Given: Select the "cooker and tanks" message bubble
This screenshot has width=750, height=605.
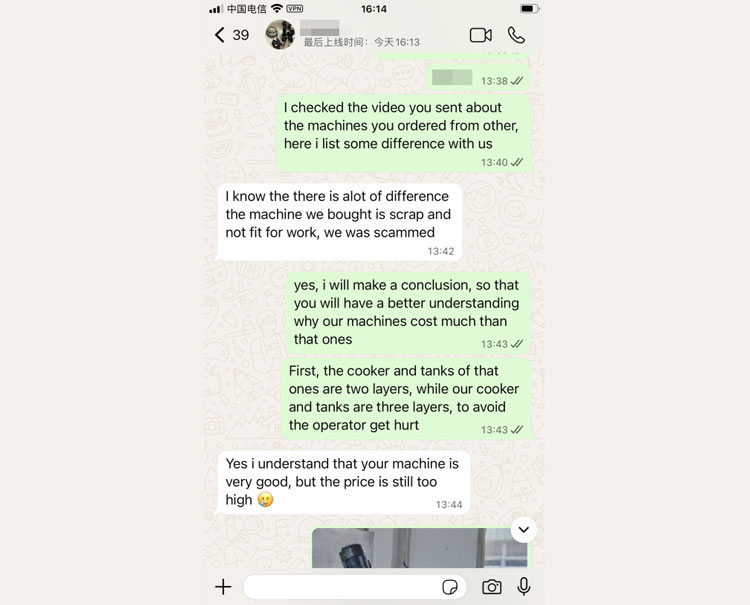Looking at the screenshot, I should tap(406, 399).
